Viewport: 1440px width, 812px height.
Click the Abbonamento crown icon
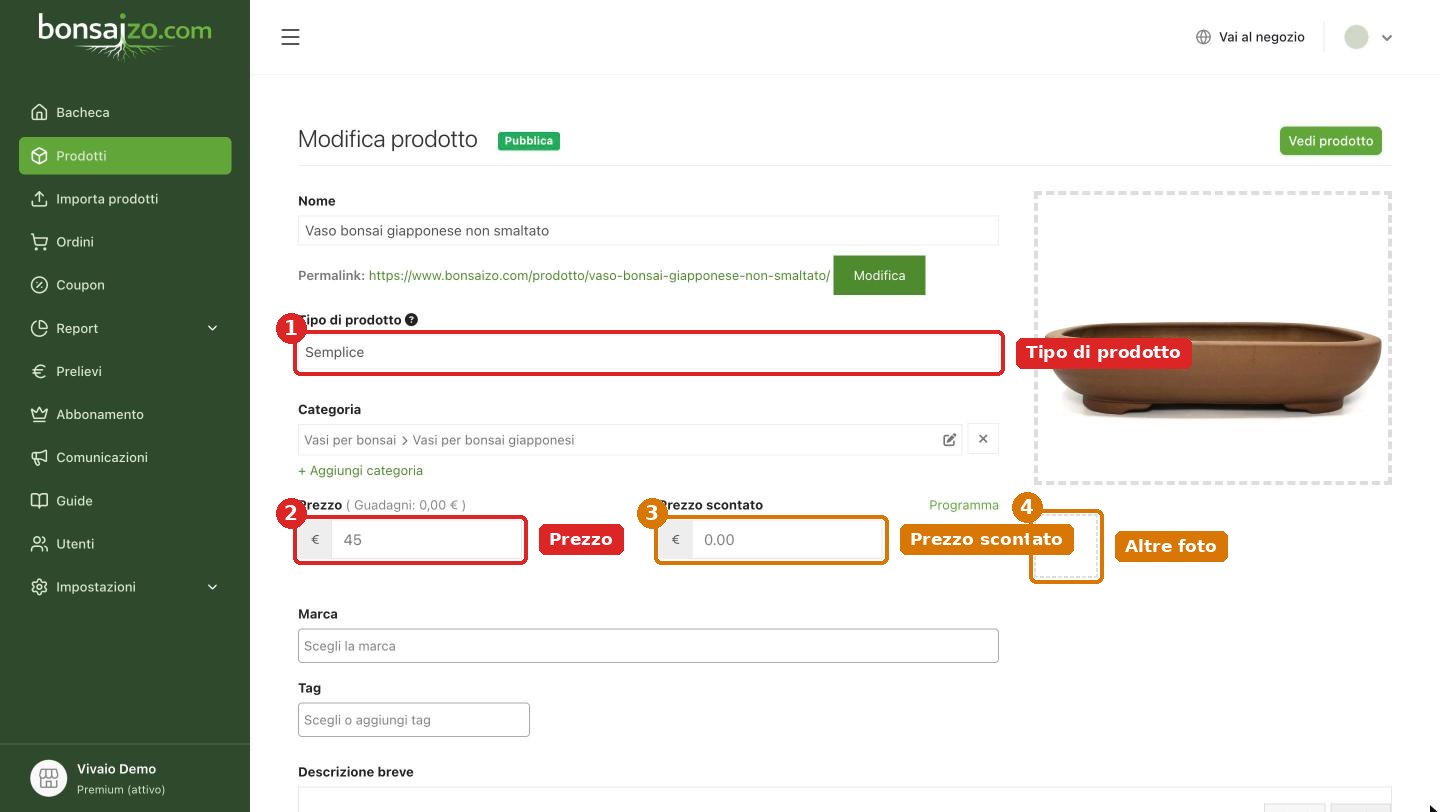[x=39, y=414]
